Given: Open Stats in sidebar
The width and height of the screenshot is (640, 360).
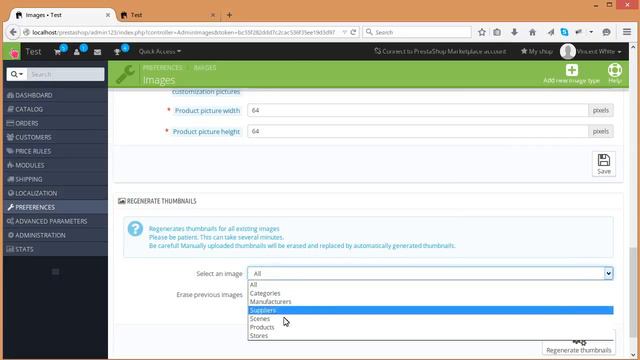Looking at the screenshot, I should click(x=56, y=249).
